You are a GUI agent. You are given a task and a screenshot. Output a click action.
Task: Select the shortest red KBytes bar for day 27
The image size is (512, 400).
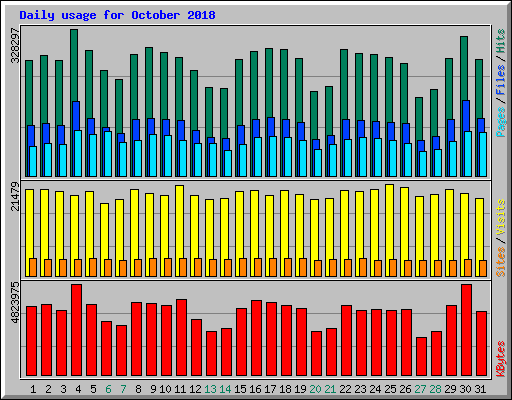click(x=421, y=357)
